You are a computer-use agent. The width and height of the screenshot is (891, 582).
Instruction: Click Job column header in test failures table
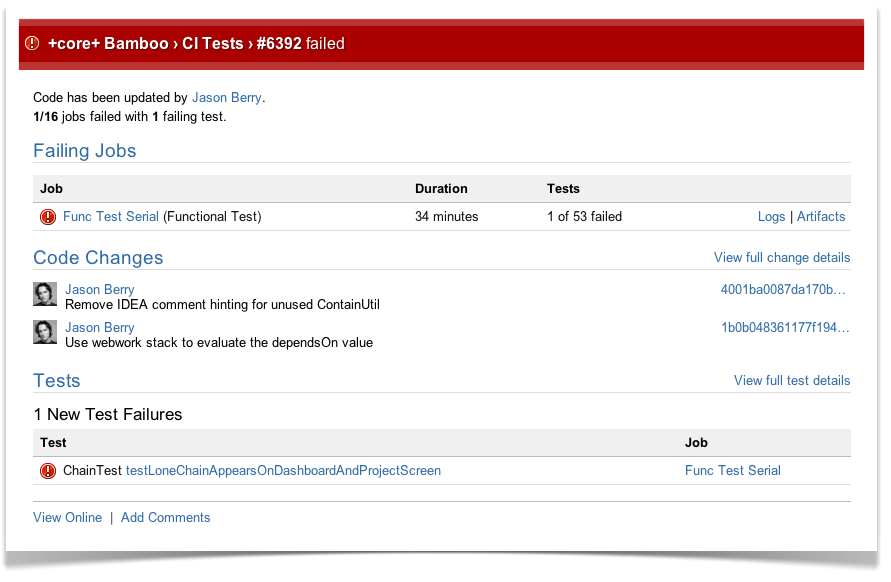tap(696, 443)
